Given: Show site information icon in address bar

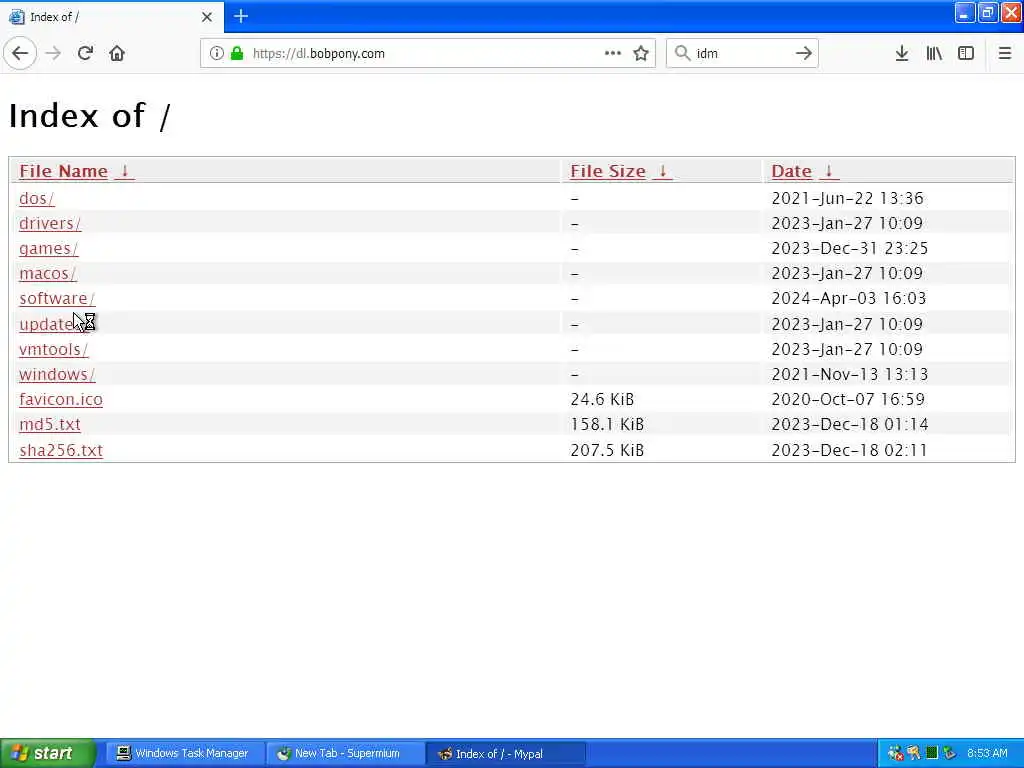Looking at the screenshot, I should pos(217,54).
